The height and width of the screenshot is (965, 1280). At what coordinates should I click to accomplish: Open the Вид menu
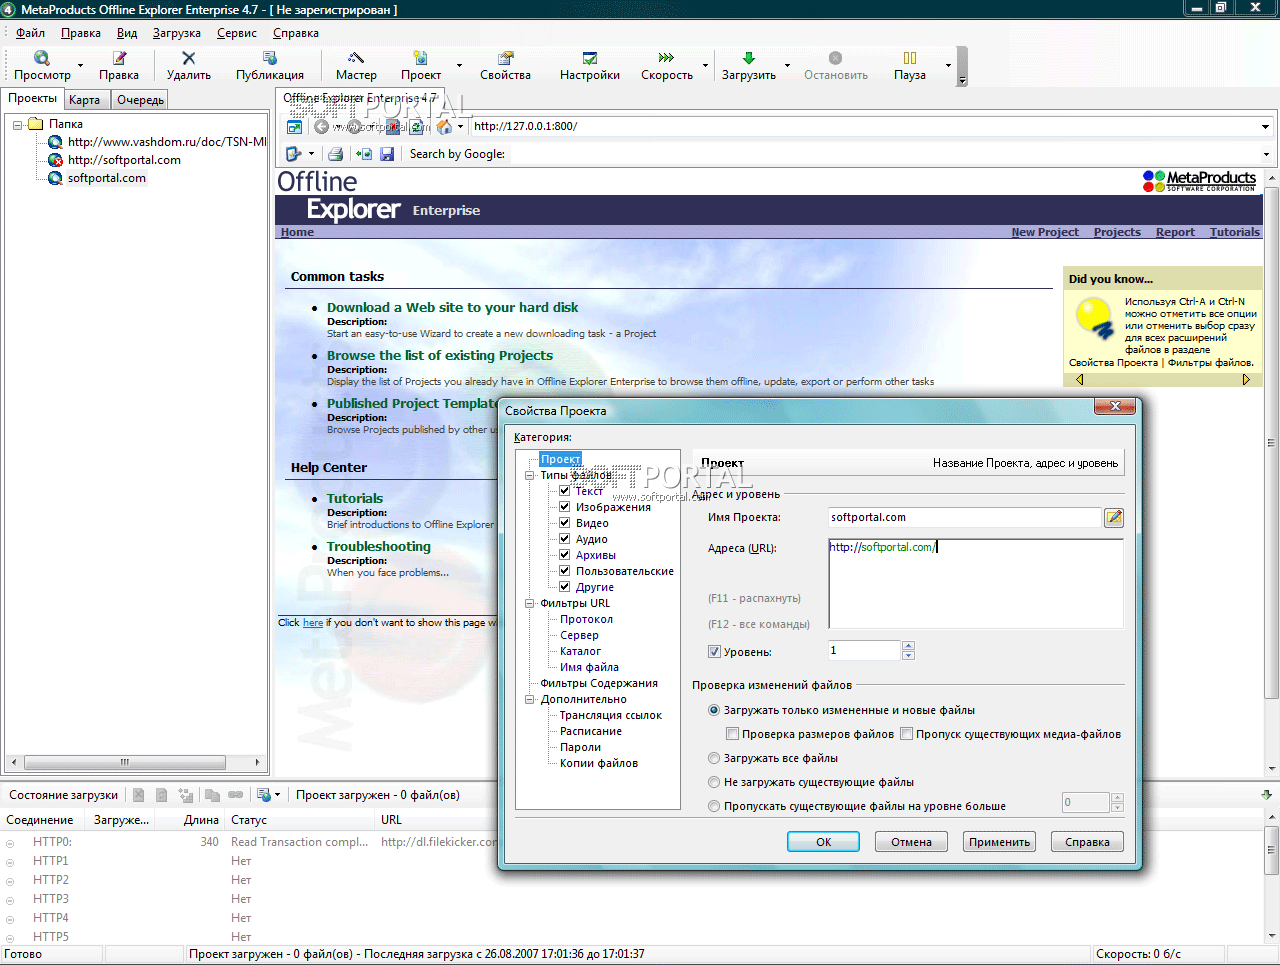(x=127, y=33)
